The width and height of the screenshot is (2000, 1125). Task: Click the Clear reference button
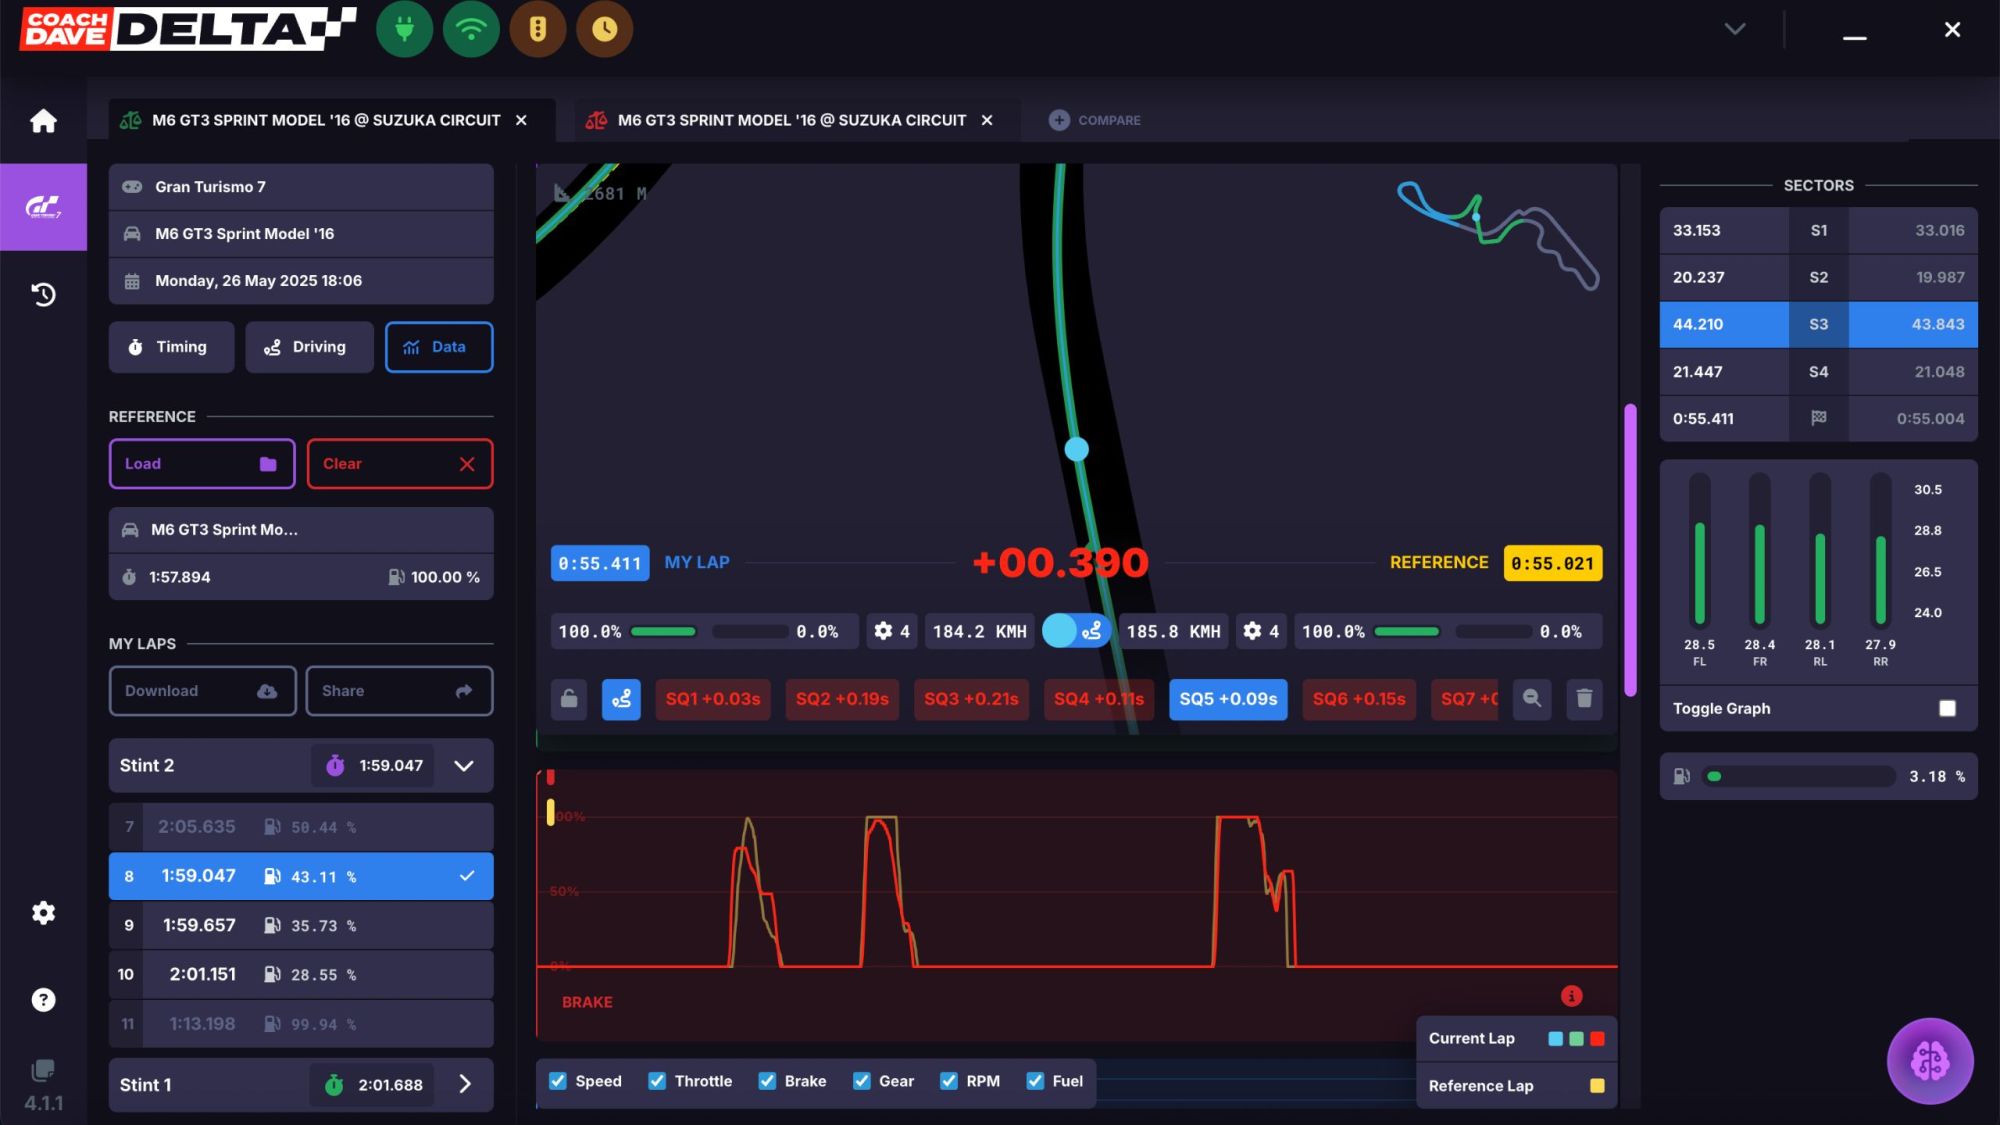(x=399, y=464)
